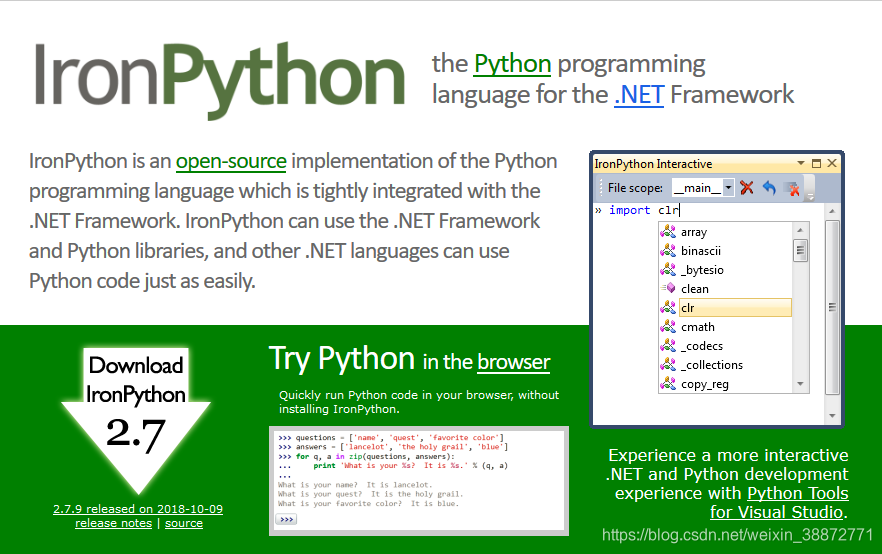Screen dimensions: 882x554
Task: Open the Python link in tagline
Action: point(512,65)
